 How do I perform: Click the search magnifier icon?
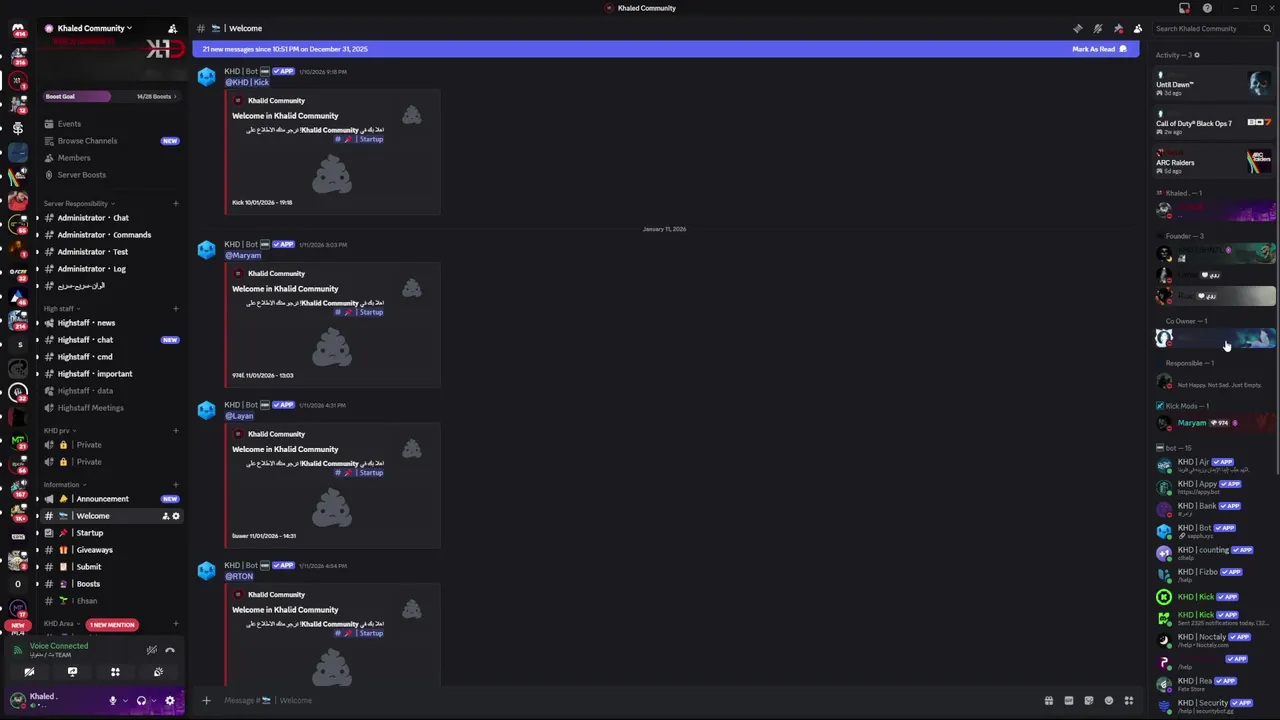click(1267, 28)
